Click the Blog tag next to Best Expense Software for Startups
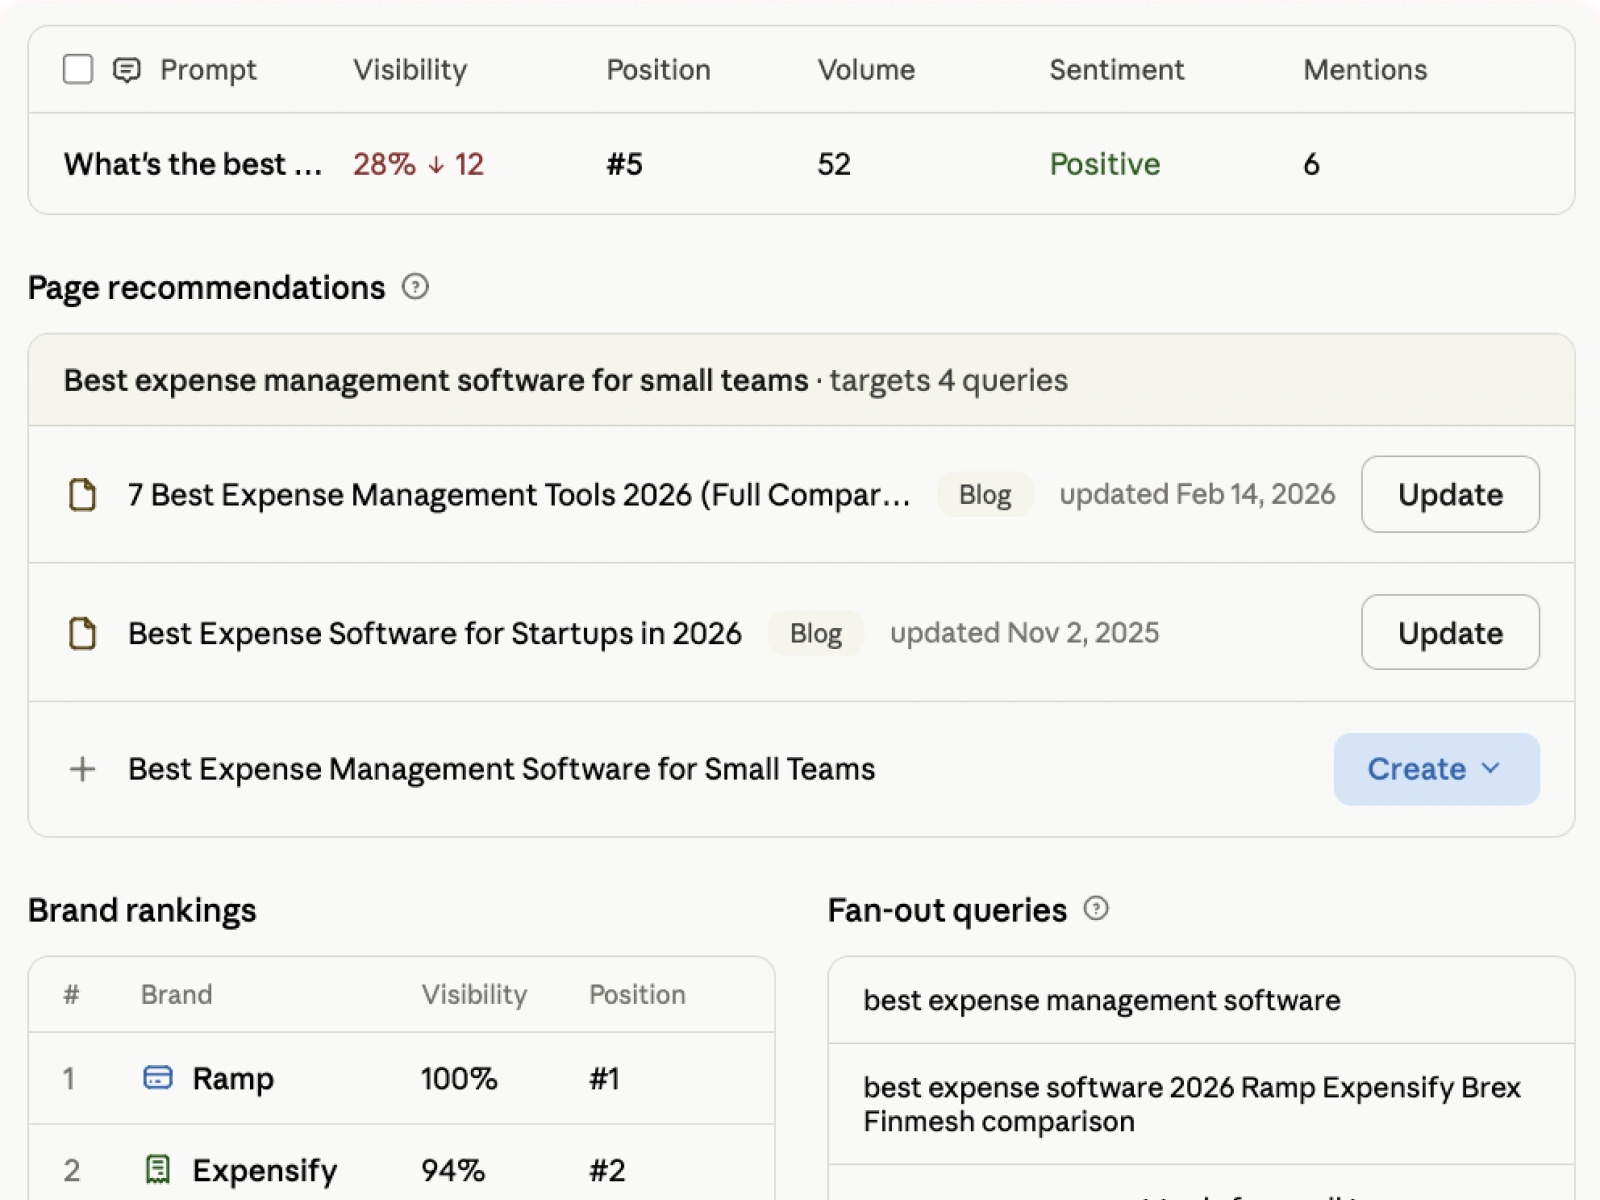 816,633
